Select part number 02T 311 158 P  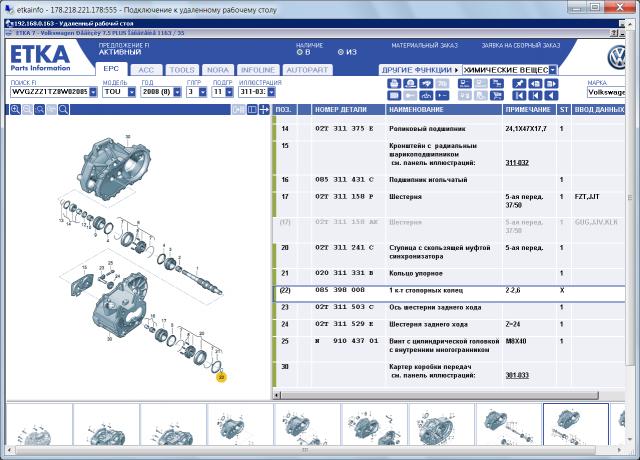tap(344, 197)
